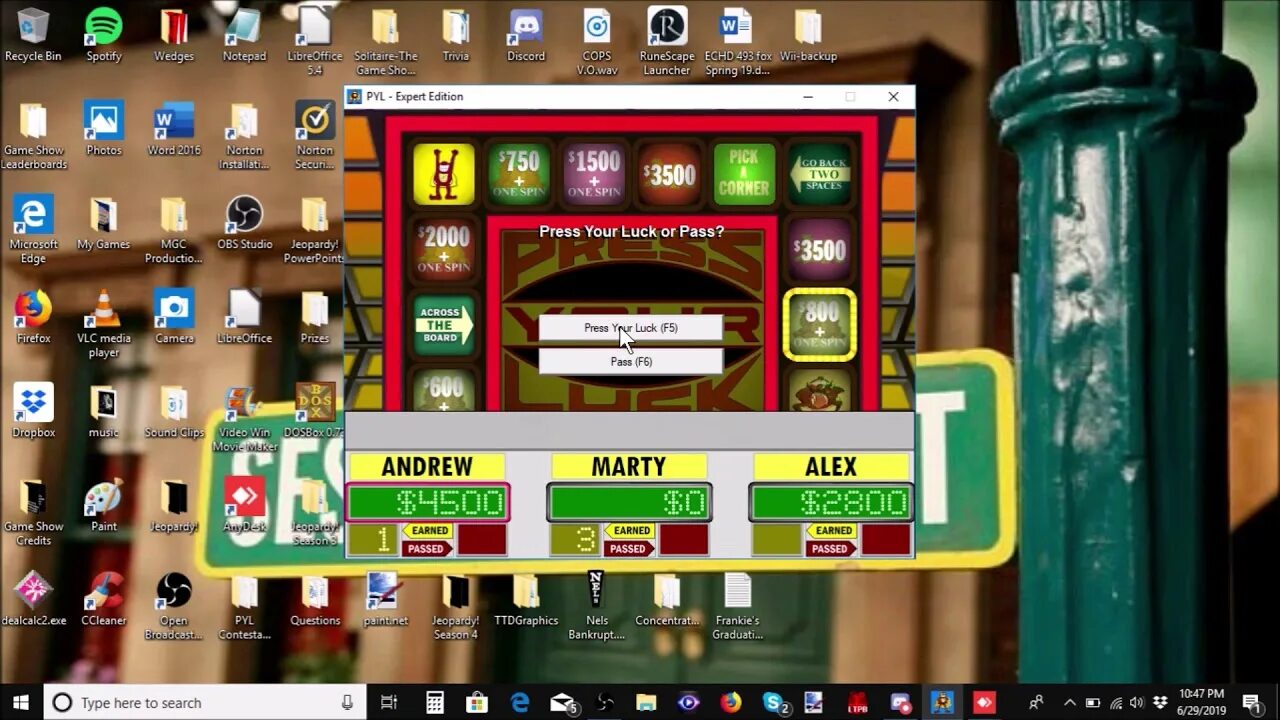This screenshot has width=1280, height=720.
Task: Open the COPS V.O.wav audio file
Action: [x=597, y=41]
